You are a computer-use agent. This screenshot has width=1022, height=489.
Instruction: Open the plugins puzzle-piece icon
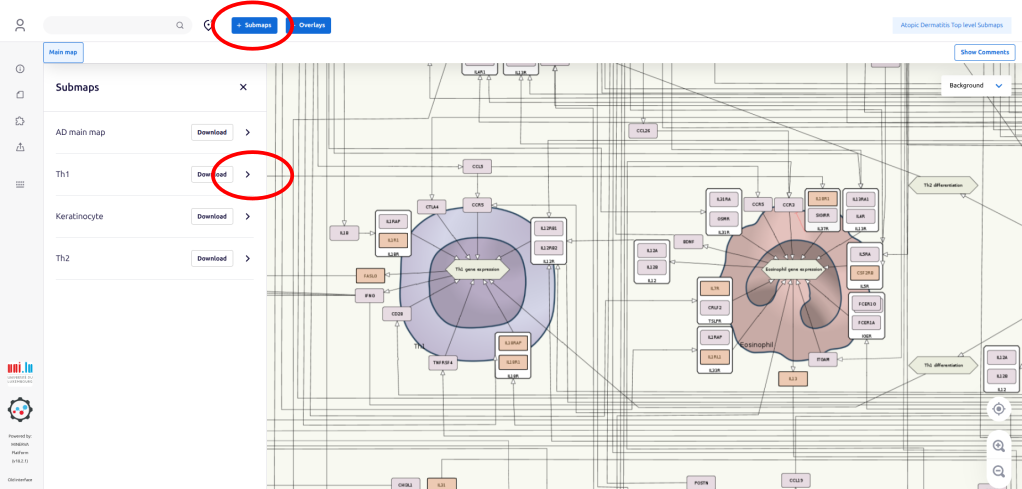coord(20,121)
